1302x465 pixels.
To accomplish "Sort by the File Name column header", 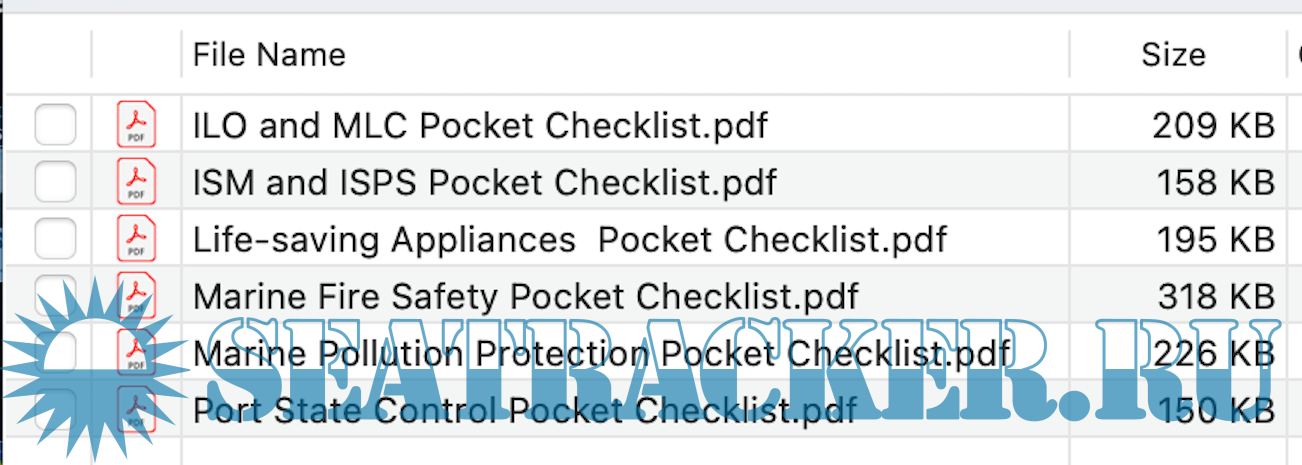I will [269, 54].
